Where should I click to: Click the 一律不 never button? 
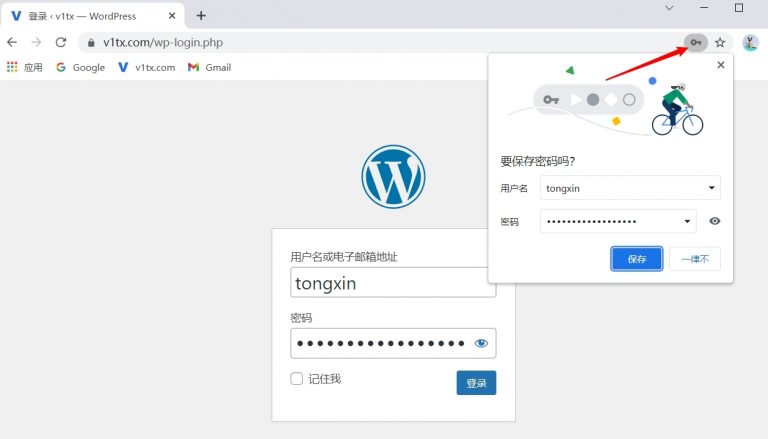695,259
